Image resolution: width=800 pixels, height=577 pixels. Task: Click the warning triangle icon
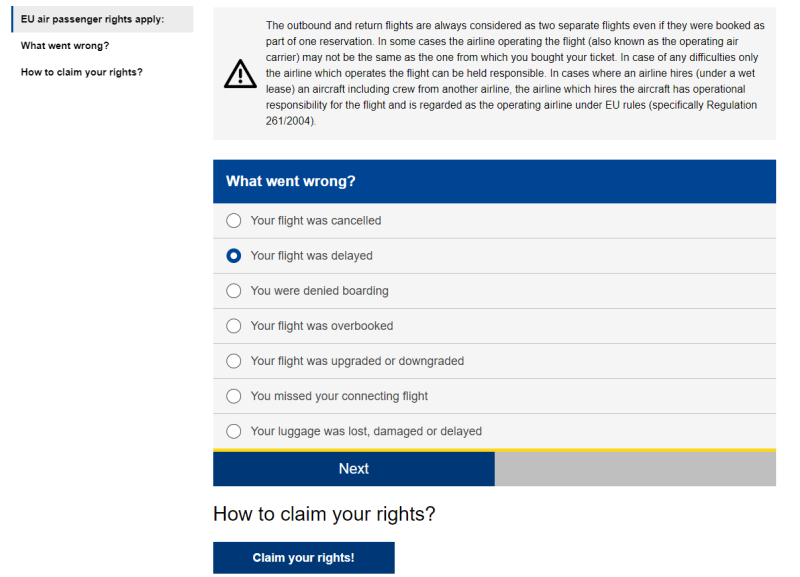click(x=240, y=73)
